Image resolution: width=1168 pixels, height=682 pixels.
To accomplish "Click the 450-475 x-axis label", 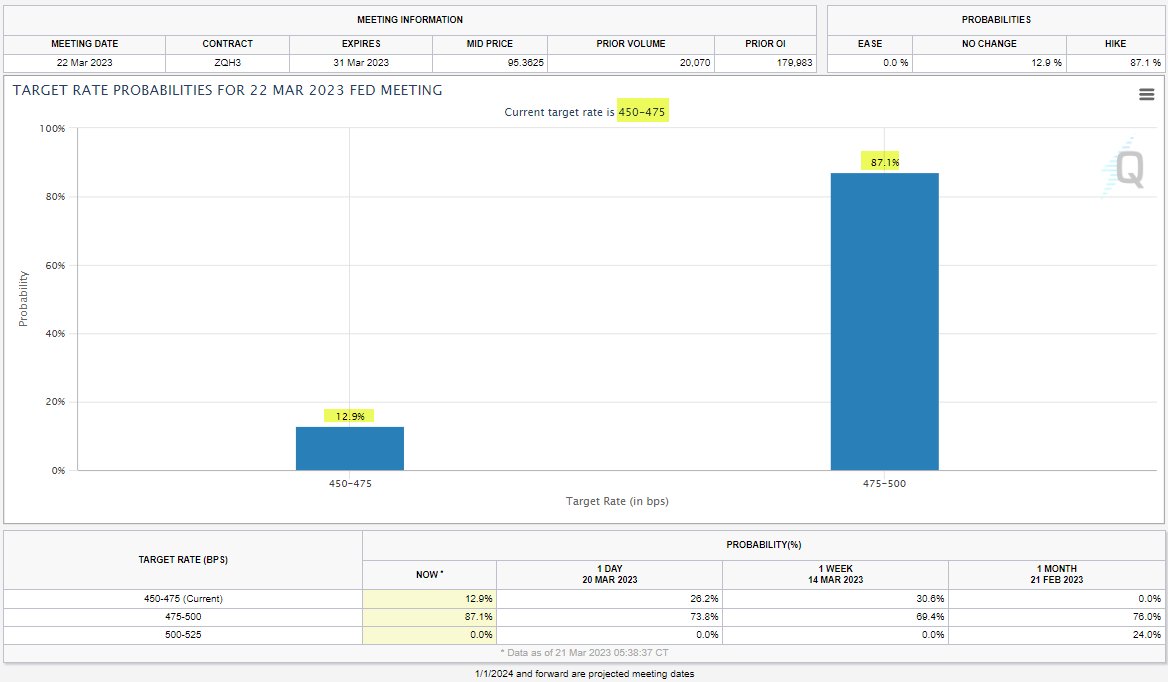I will [x=350, y=484].
